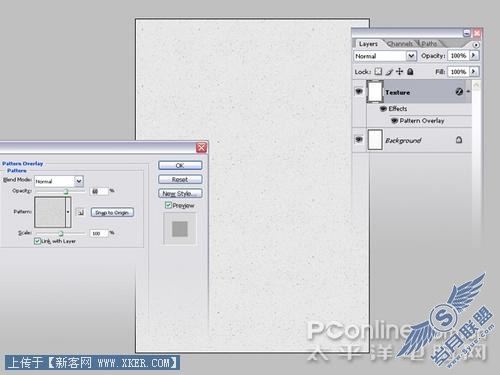The image size is (500, 375).
Task: Collapse the Texture layer effects list
Action: click(x=468, y=91)
